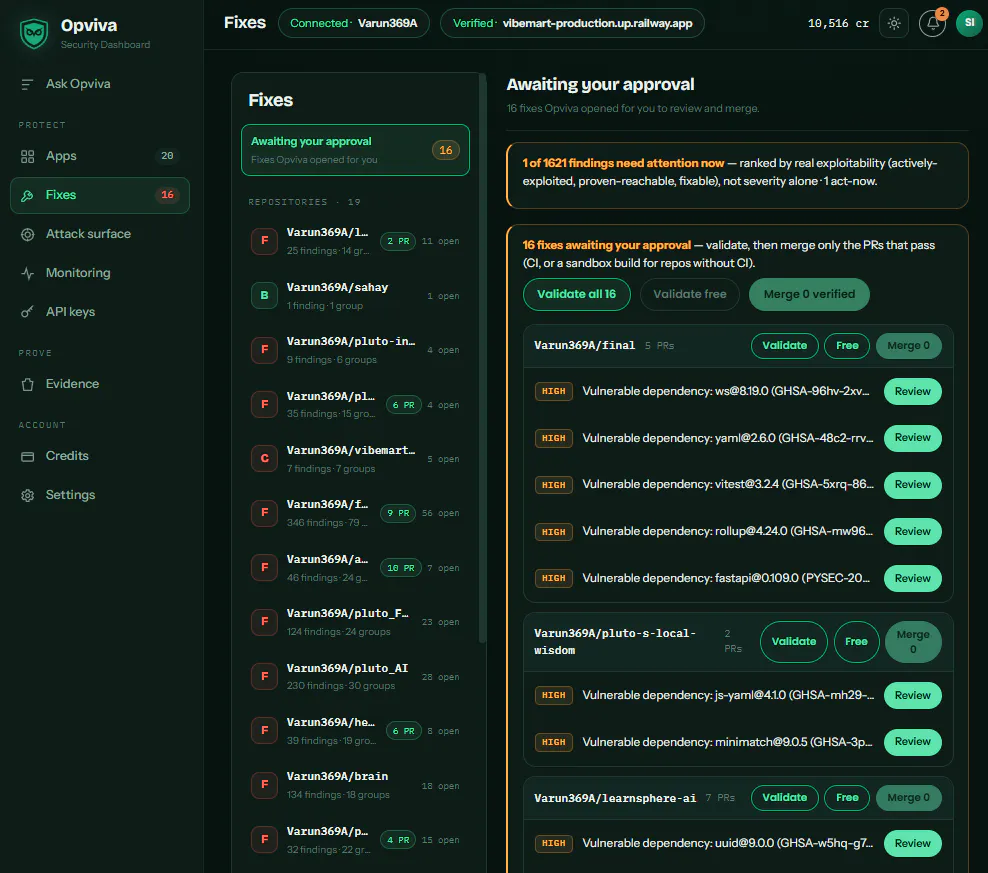
Task: Click grade F badge for Varun369A/pluto_AI
Action: (x=265, y=676)
